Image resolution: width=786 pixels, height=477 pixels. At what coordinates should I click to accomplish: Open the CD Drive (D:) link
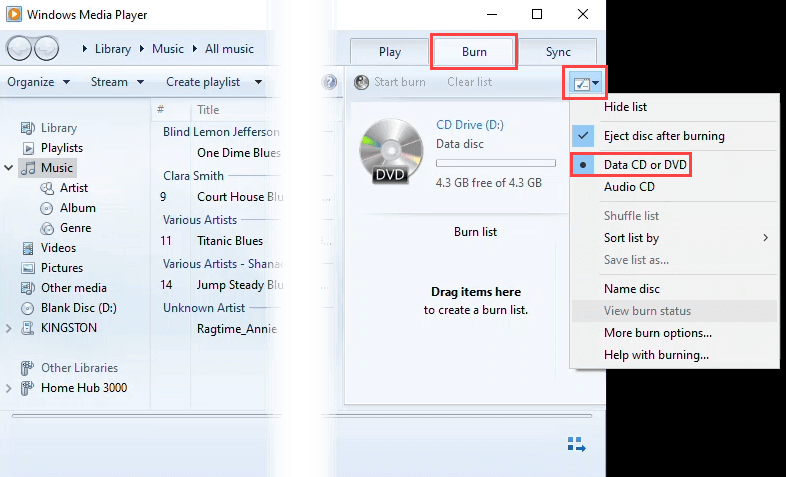470,125
